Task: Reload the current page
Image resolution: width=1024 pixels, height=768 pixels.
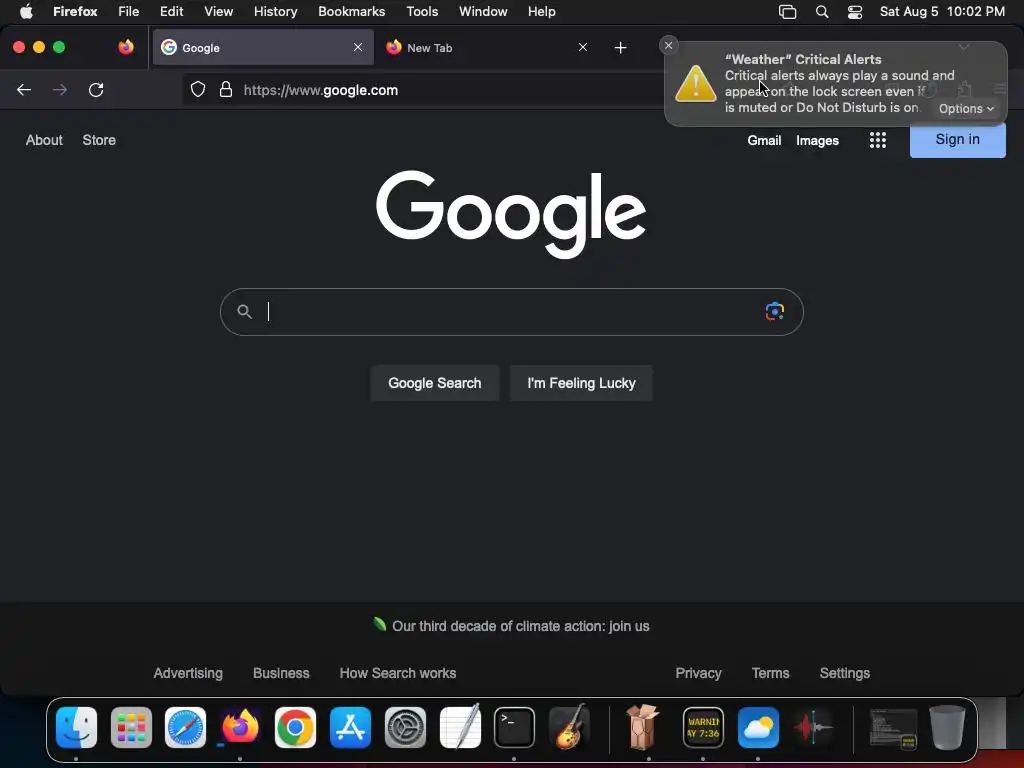Action: tap(96, 90)
